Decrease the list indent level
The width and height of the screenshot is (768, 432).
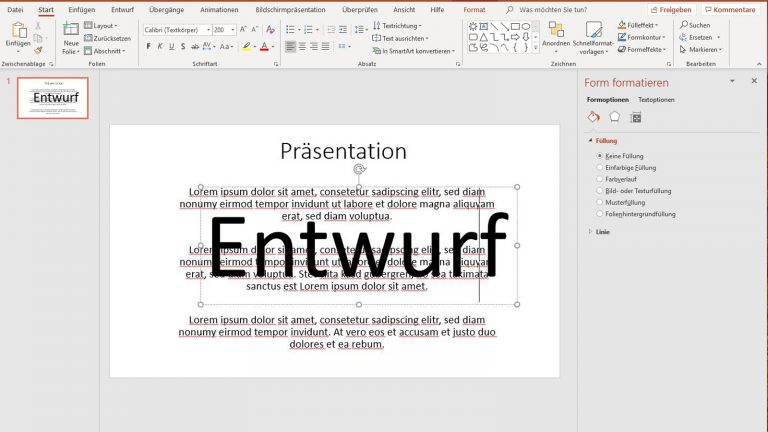coord(331,30)
